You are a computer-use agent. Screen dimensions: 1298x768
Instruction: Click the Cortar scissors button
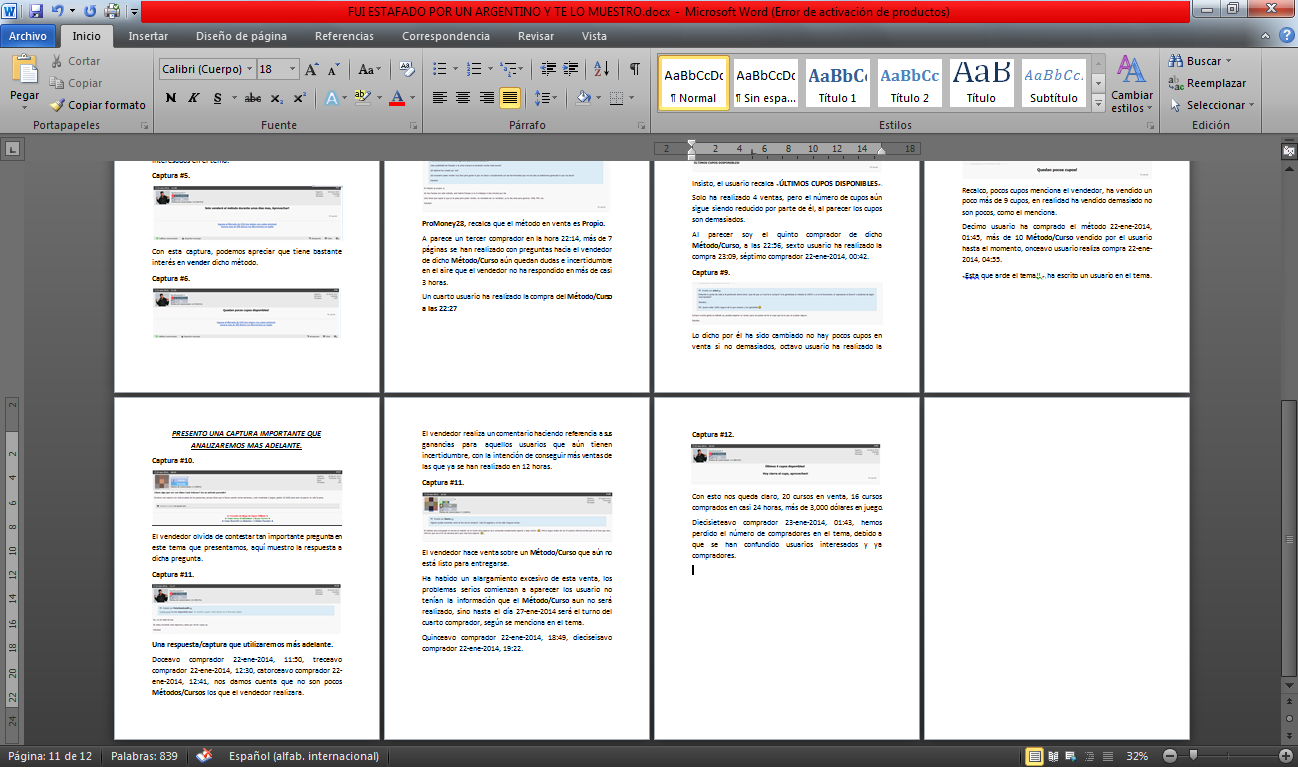[x=75, y=61]
